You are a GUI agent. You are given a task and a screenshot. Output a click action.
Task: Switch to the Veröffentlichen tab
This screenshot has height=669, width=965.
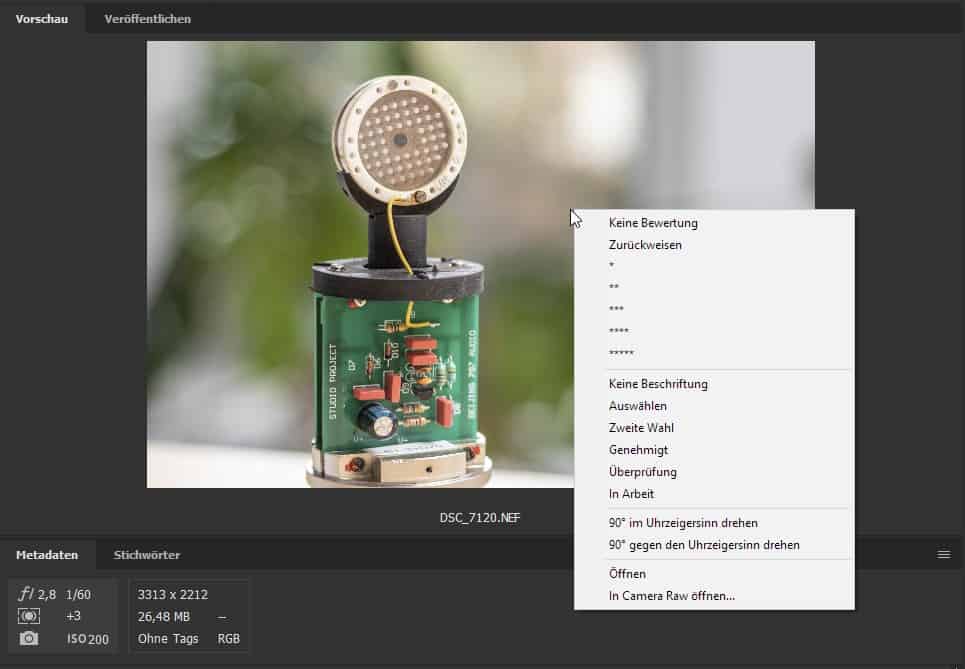pos(147,19)
